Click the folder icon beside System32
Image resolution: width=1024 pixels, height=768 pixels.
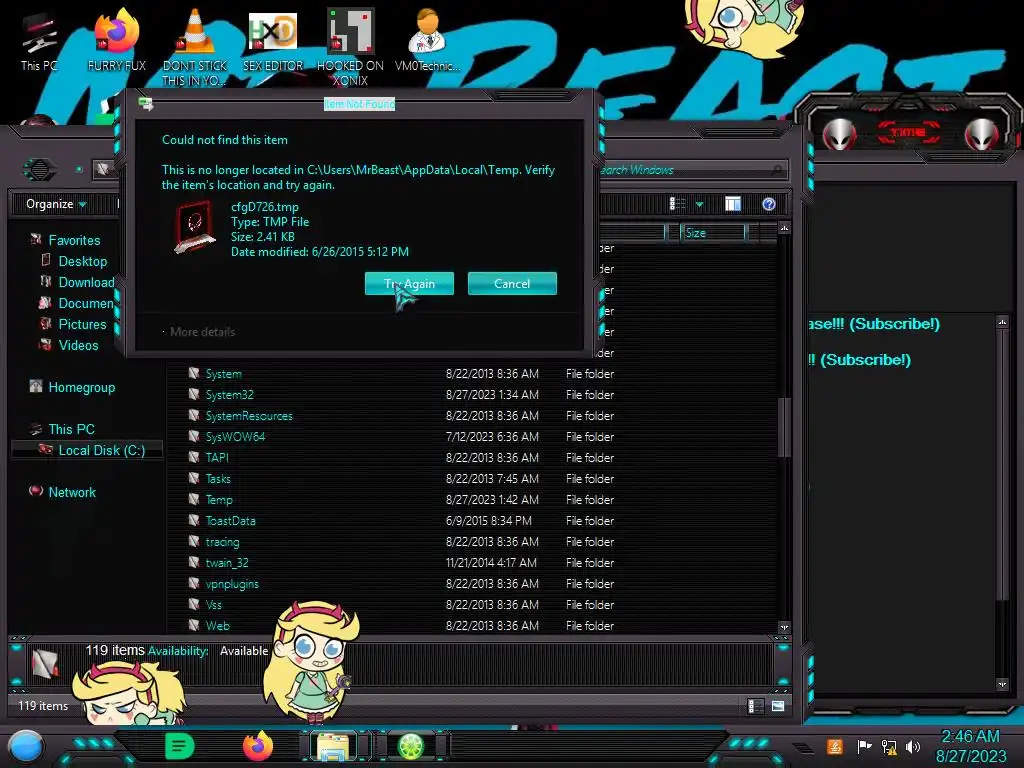(x=194, y=394)
